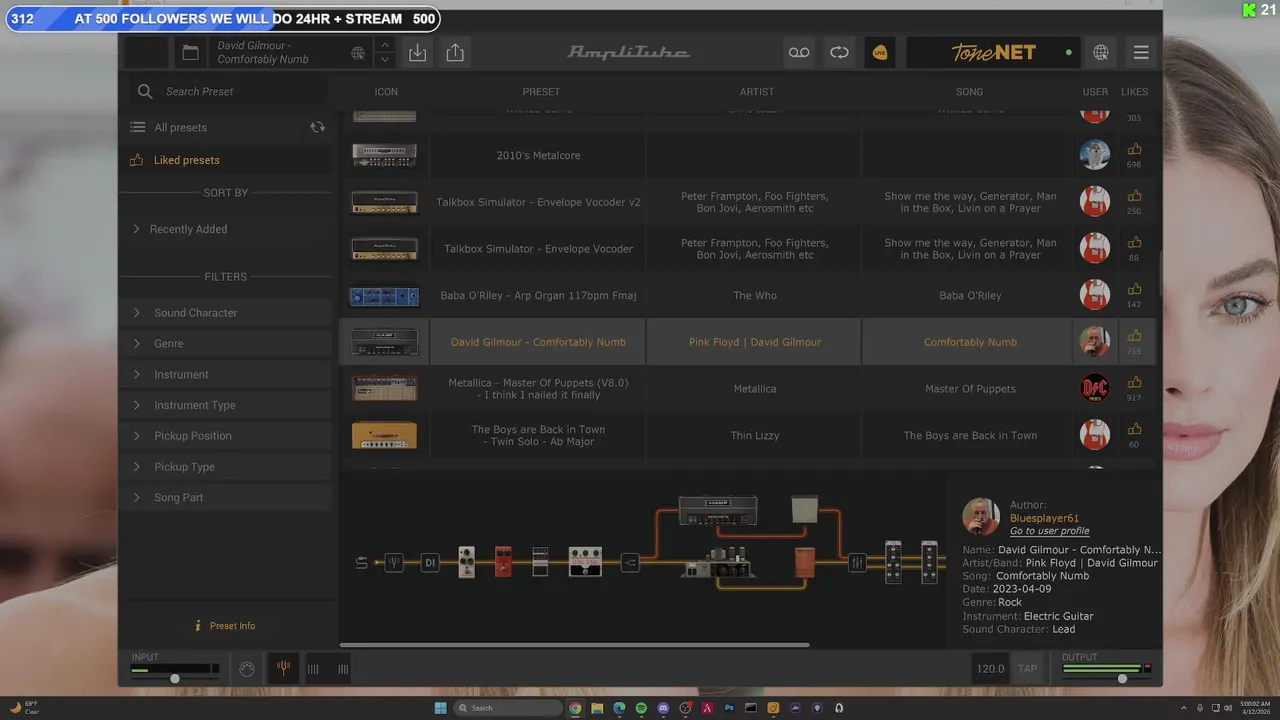Click the TAP tempo button
1280x720 pixels.
click(1027, 669)
